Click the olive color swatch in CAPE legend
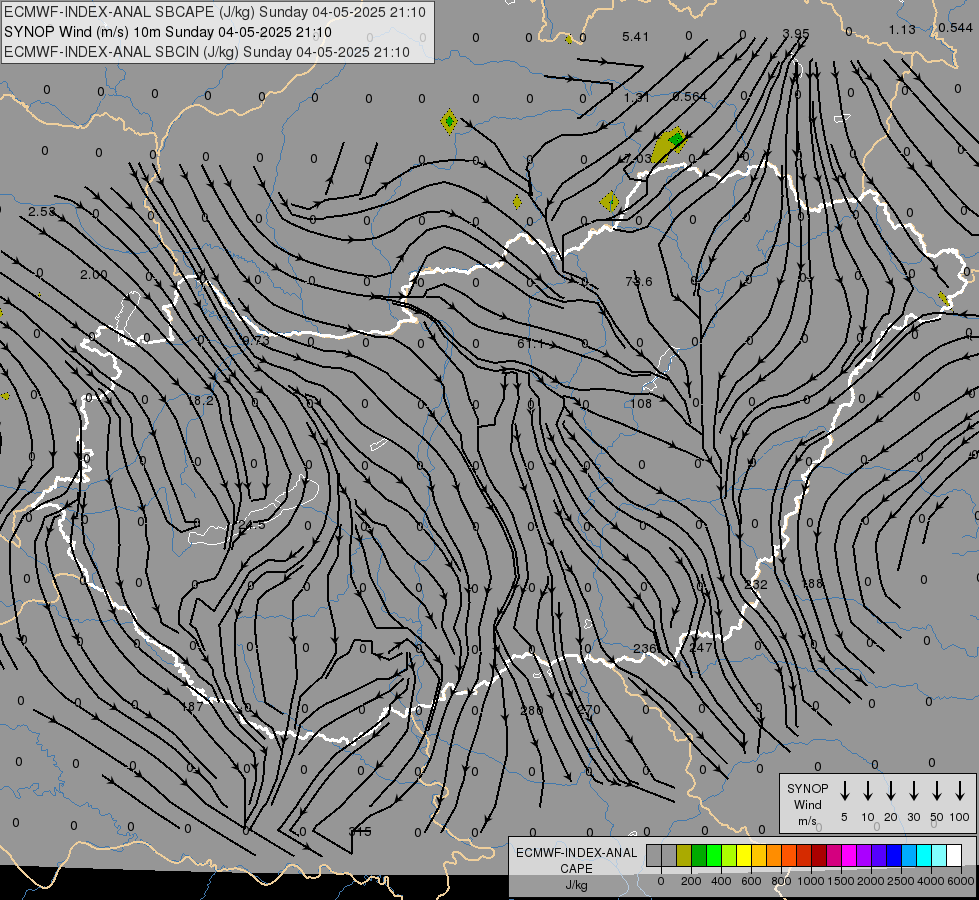This screenshot has height=900, width=979. pos(684,856)
